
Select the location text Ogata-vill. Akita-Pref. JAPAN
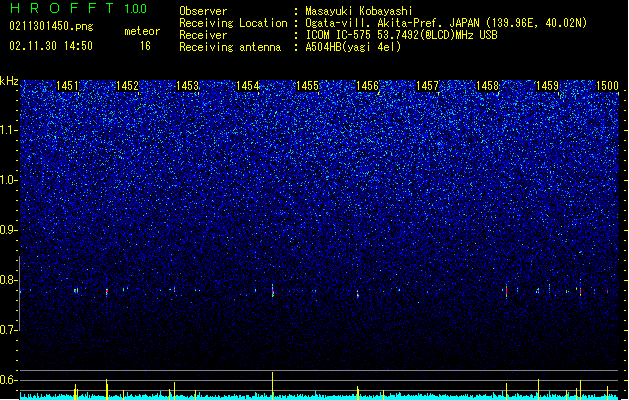(x=393, y=23)
